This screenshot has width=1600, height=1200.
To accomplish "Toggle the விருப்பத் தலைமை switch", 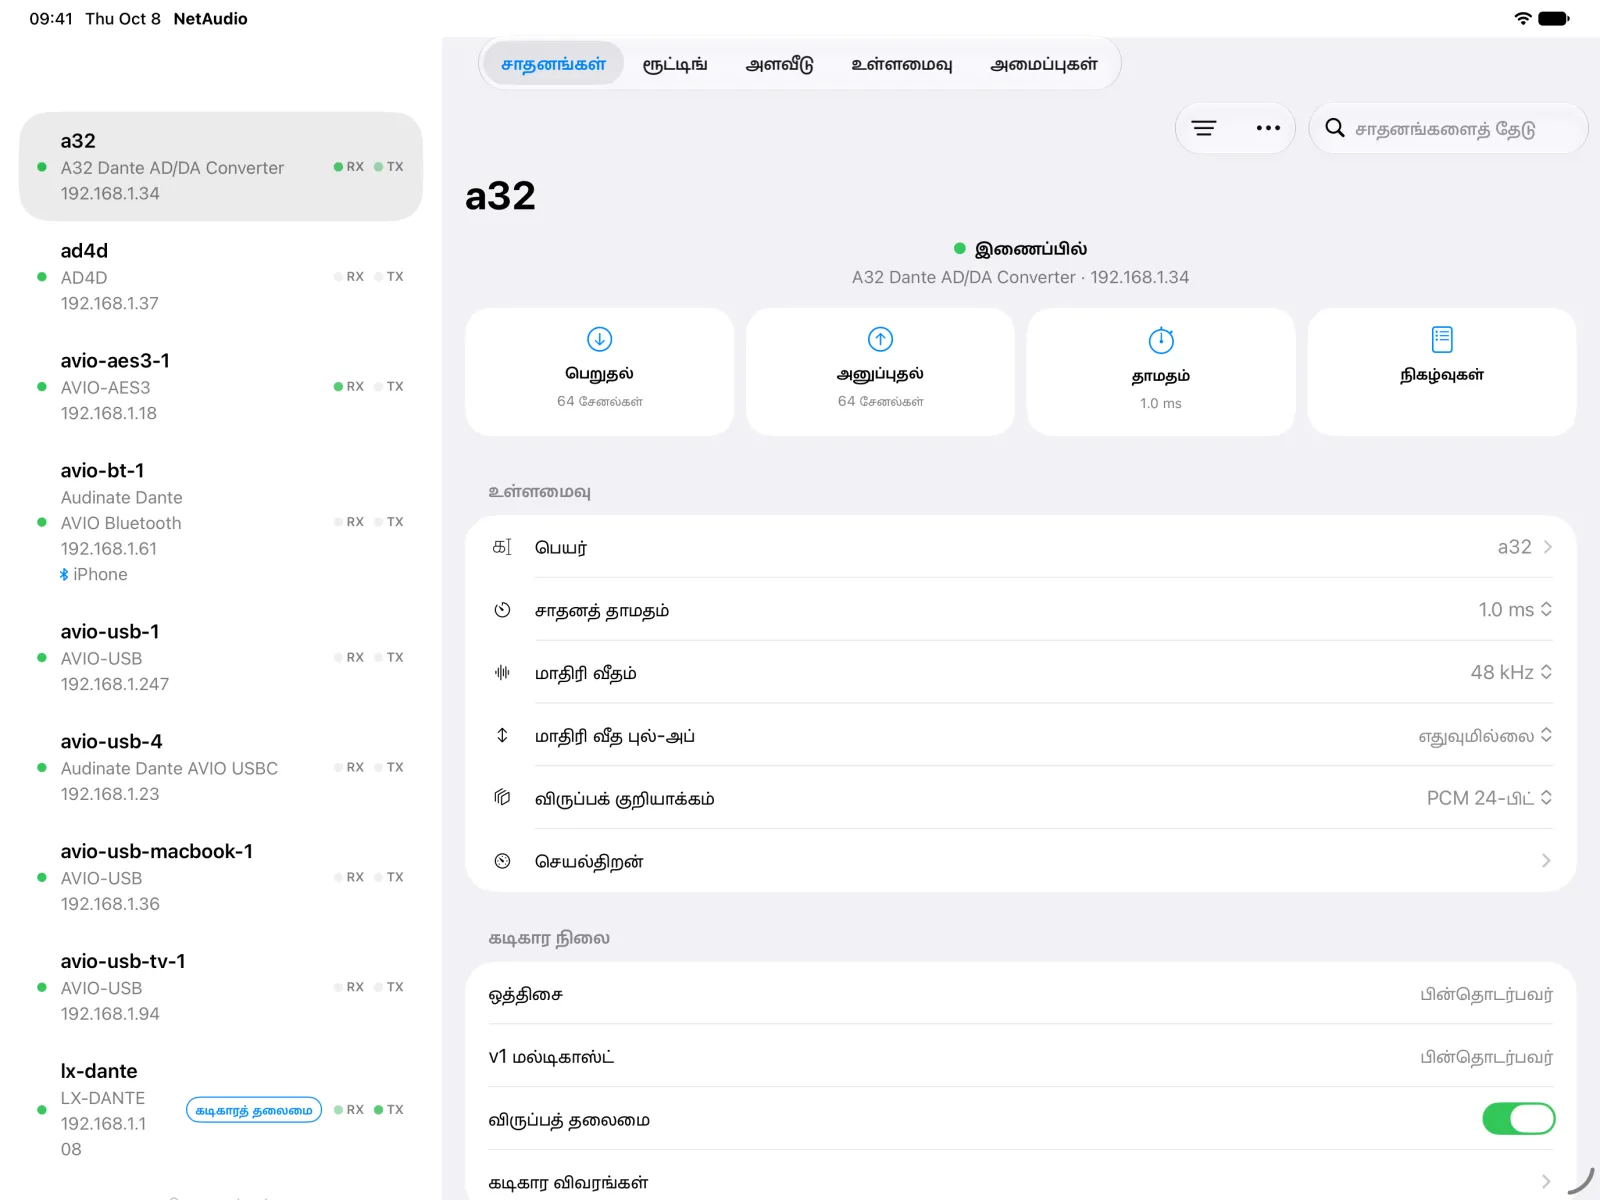I will click(x=1518, y=1119).
